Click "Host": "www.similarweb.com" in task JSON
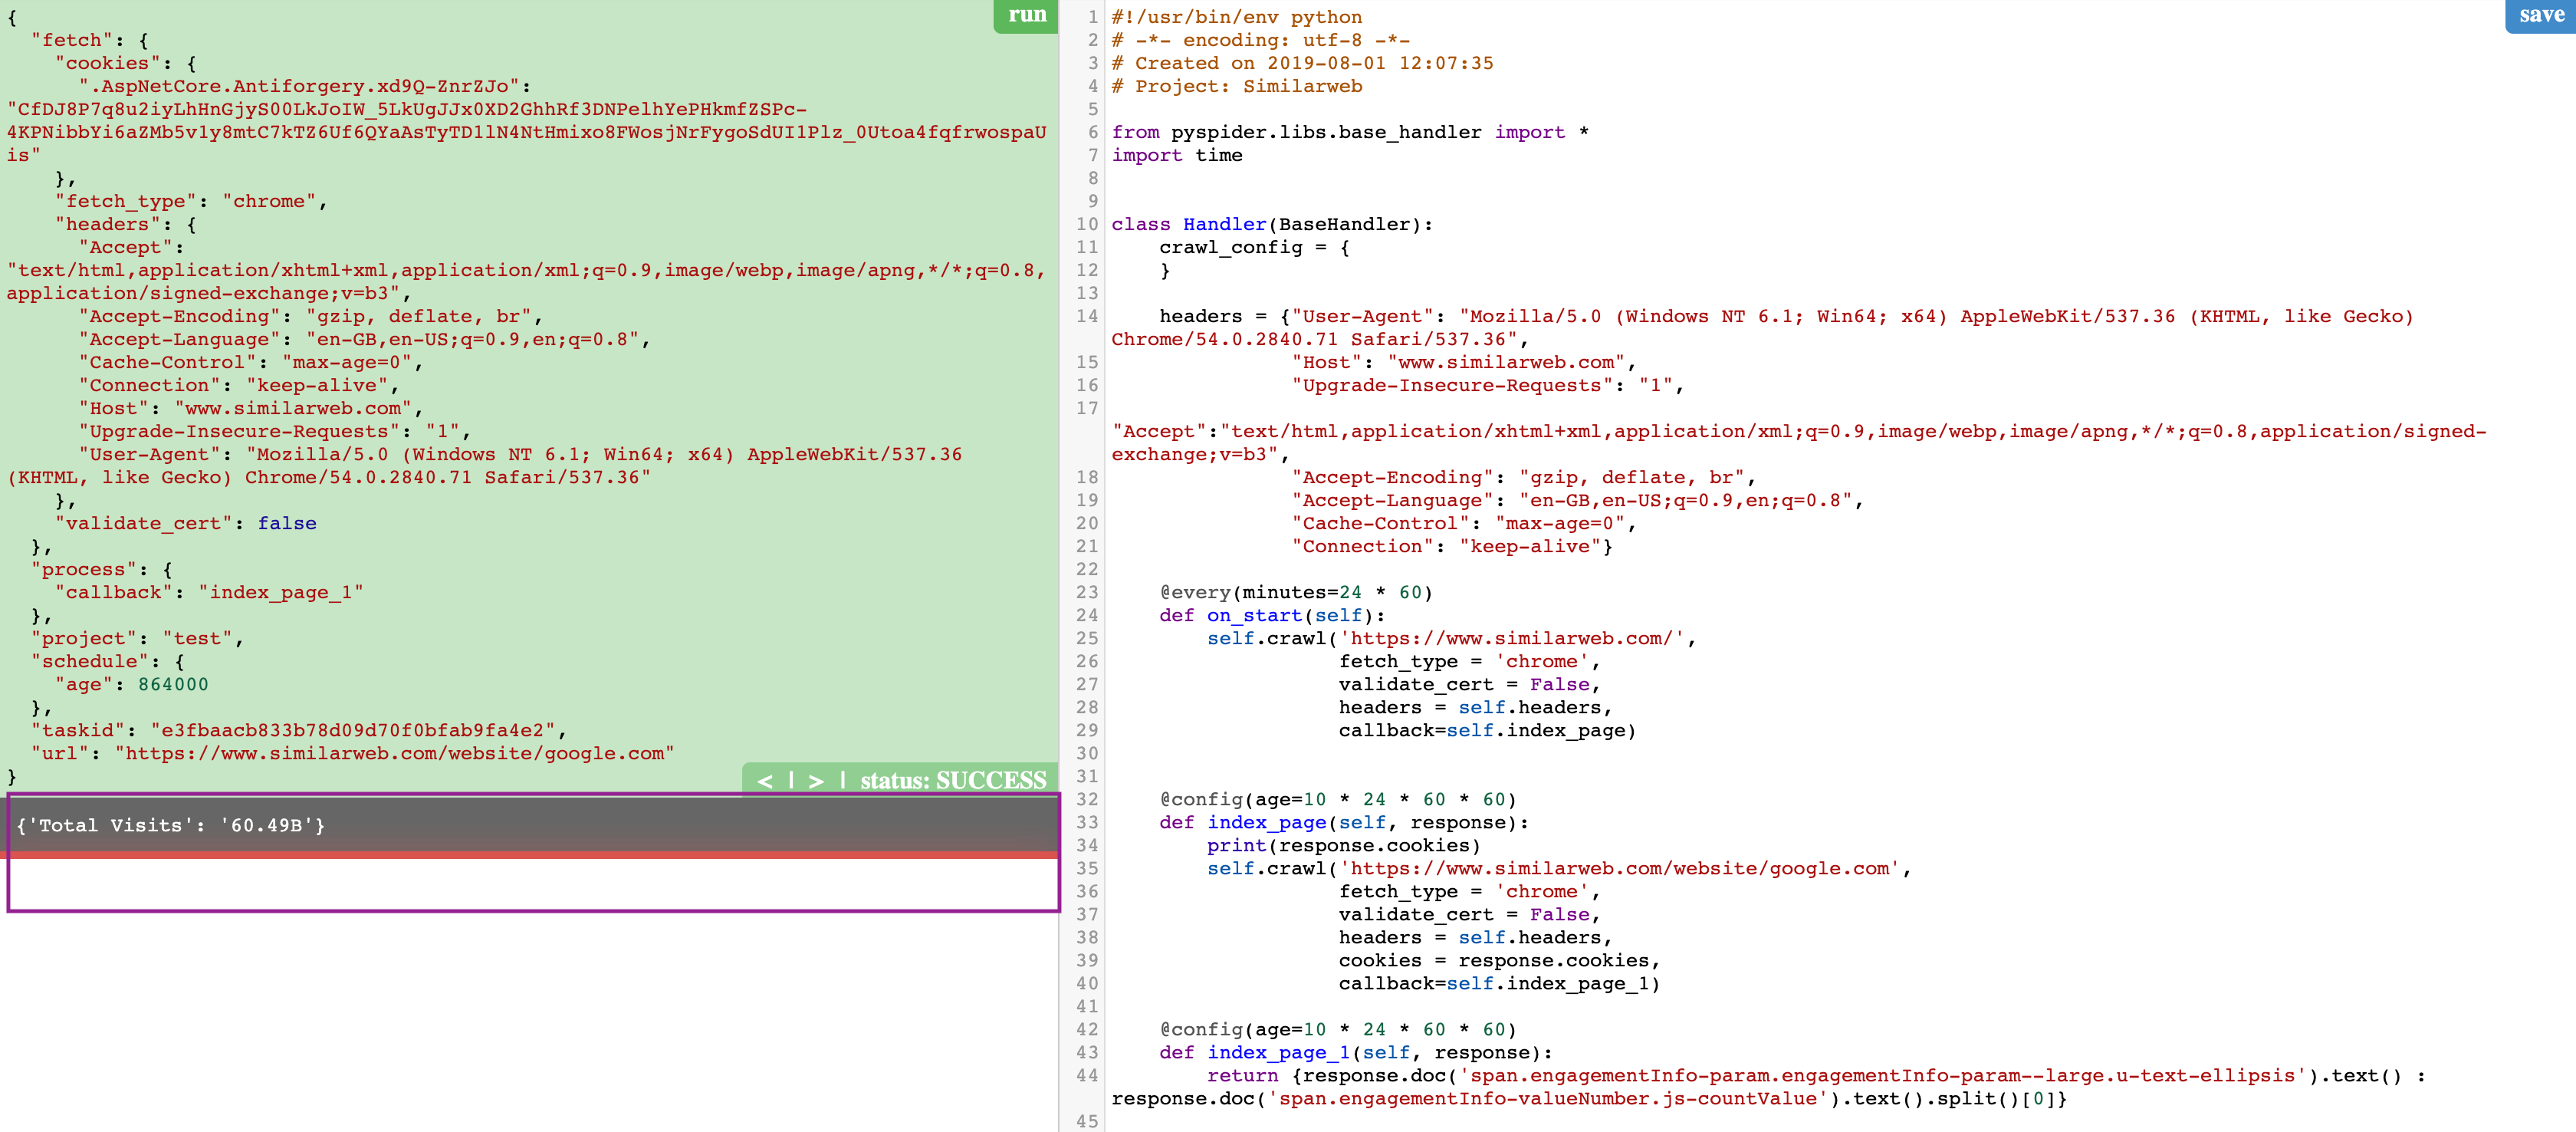 pyautogui.click(x=251, y=408)
